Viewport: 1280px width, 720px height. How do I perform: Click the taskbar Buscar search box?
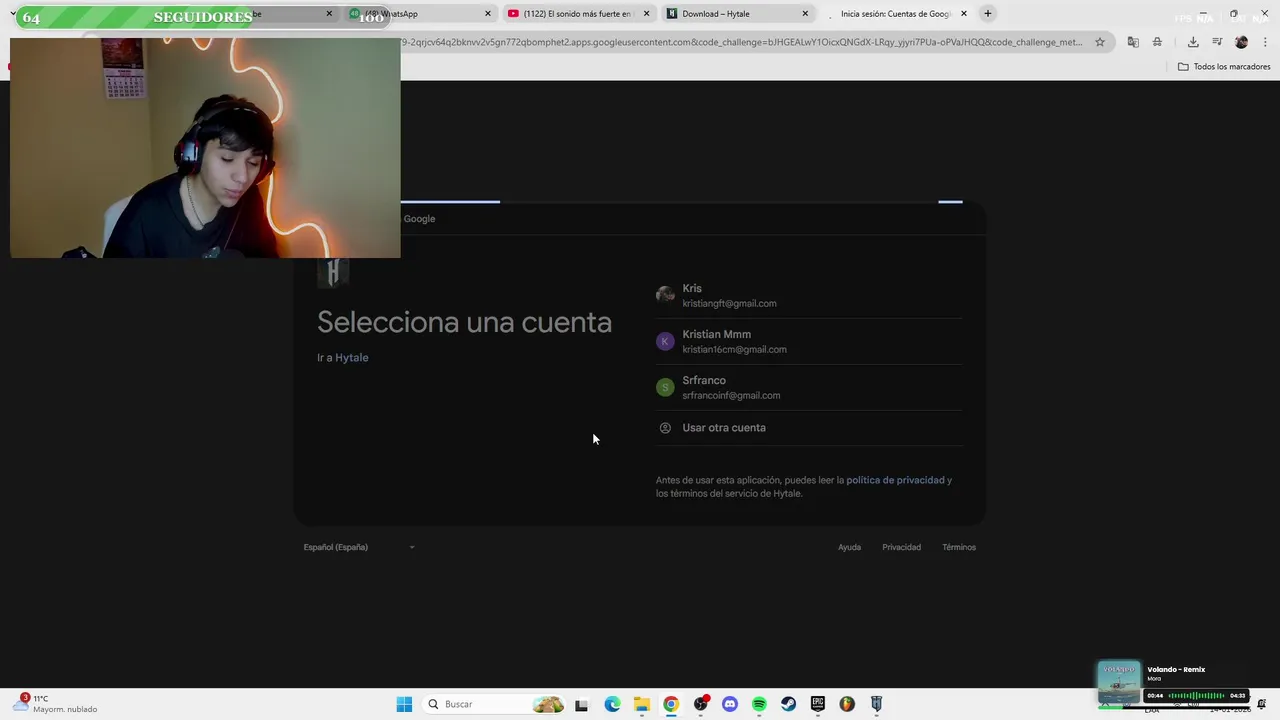point(495,704)
